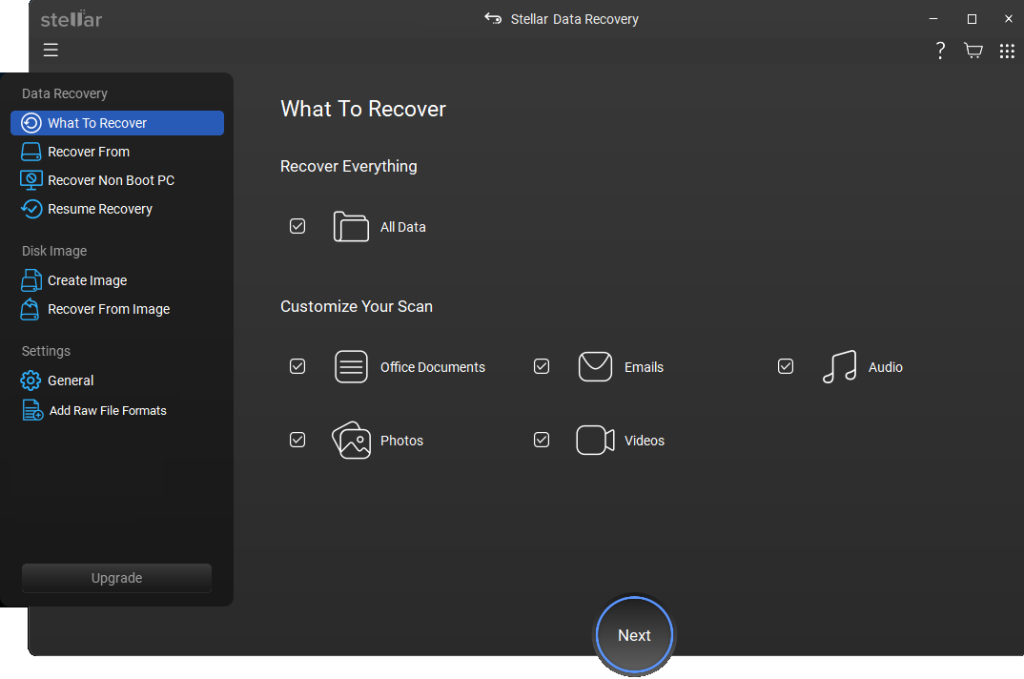The image size is (1024, 679).
Task: Click the Upgrade button
Action: click(x=116, y=577)
